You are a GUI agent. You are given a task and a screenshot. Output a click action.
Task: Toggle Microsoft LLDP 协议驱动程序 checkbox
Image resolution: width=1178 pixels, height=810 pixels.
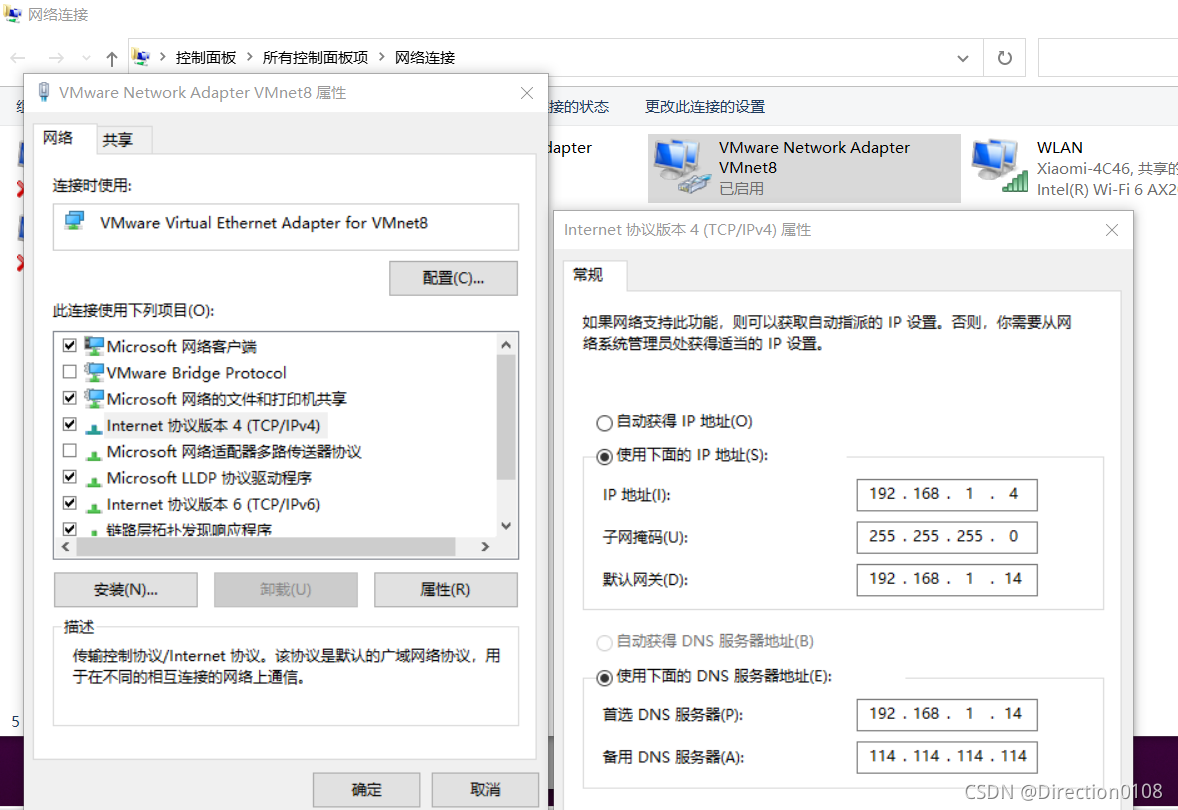click(70, 477)
